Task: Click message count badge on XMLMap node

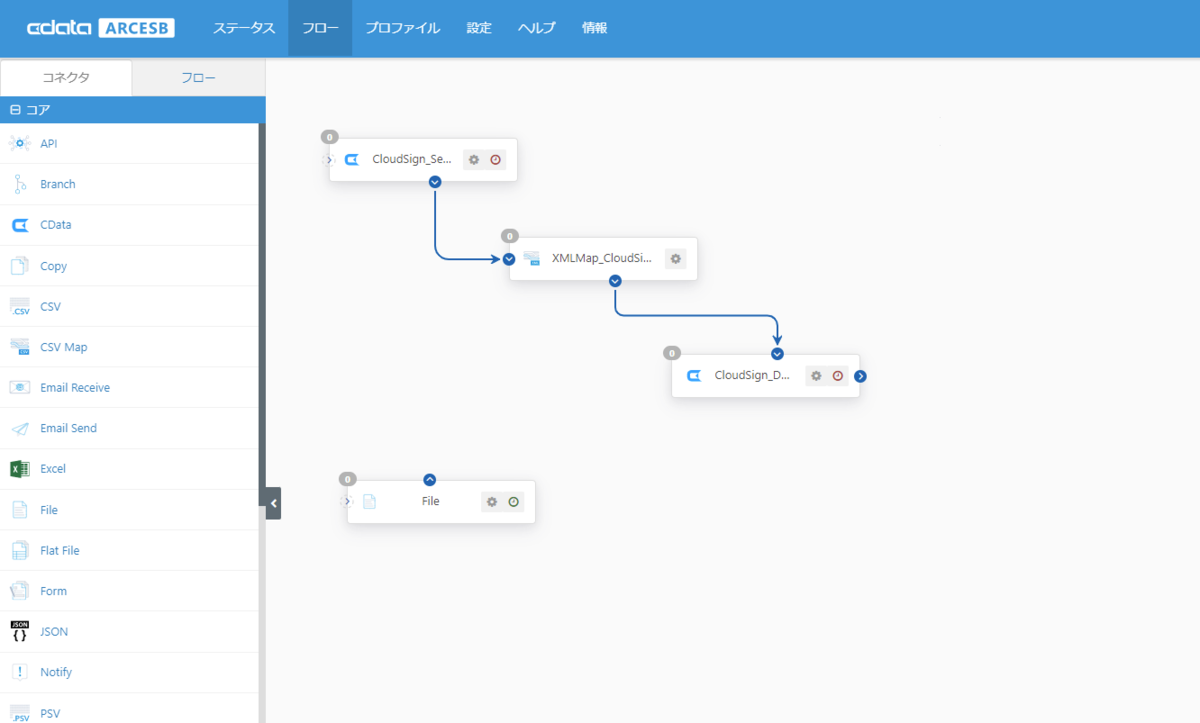Action: pyautogui.click(x=510, y=236)
